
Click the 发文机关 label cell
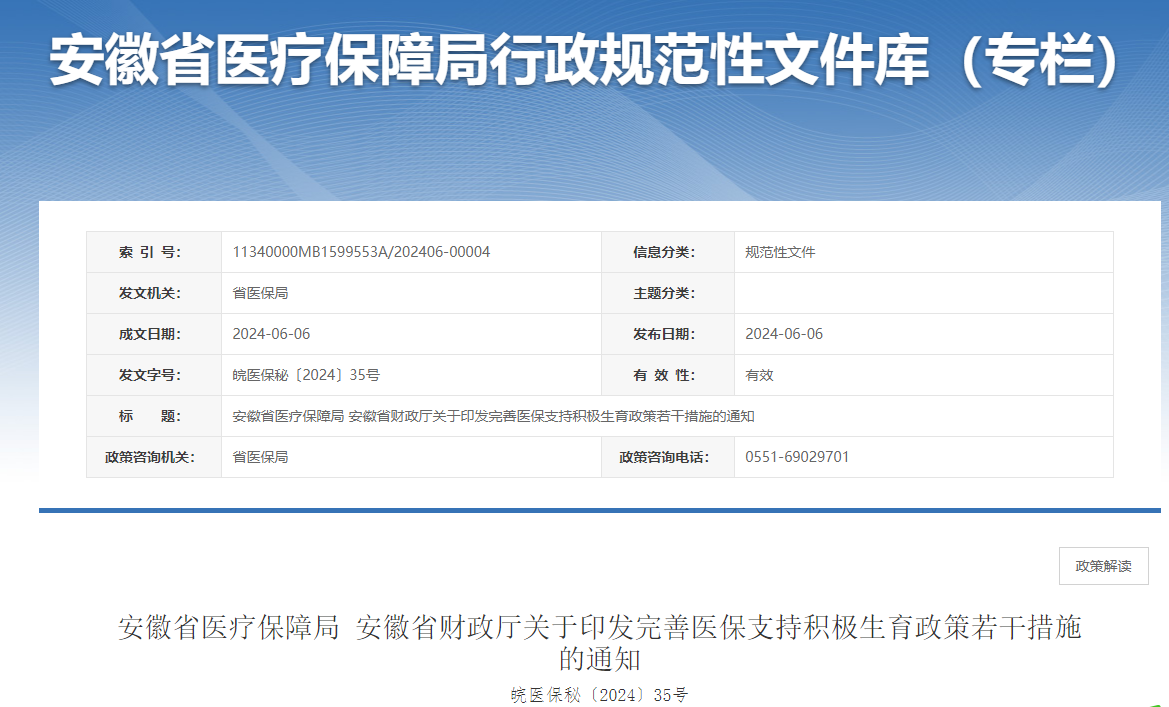[x=154, y=293]
